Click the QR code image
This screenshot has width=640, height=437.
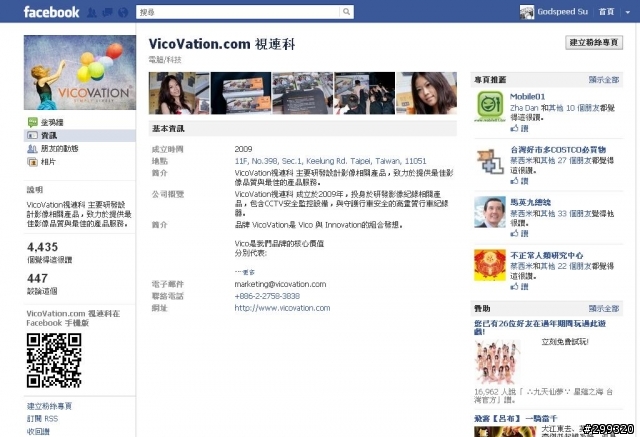coord(54,360)
